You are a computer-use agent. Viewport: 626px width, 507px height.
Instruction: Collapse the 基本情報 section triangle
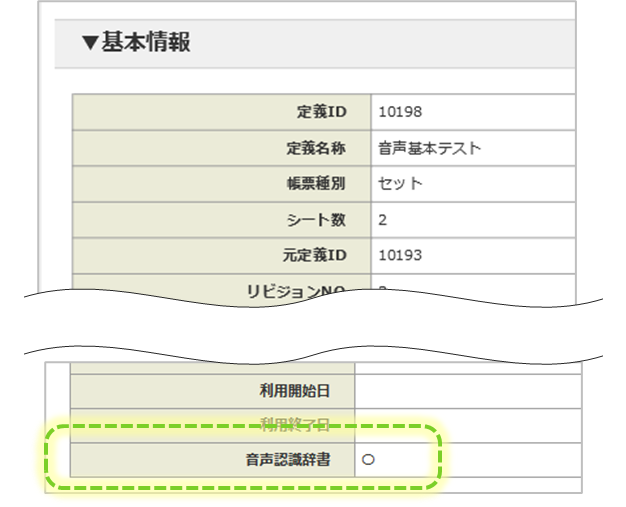(90, 42)
